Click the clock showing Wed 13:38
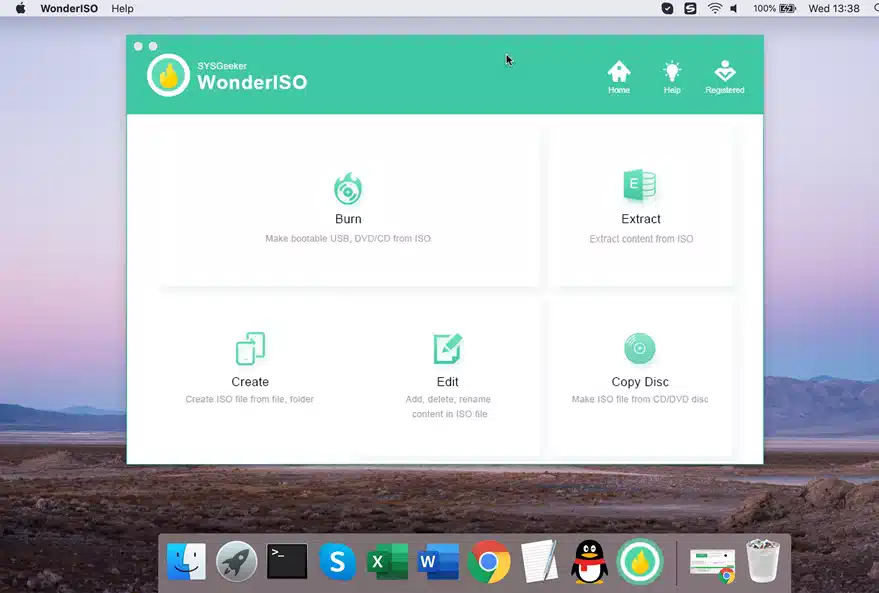The image size is (879, 593). (834, 8)
